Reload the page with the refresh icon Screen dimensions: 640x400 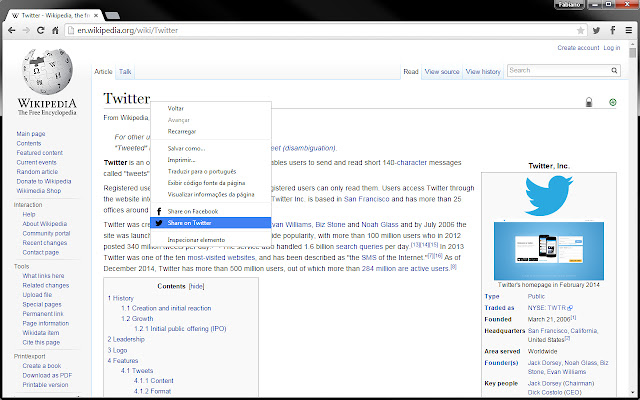(x=40, y=30)
